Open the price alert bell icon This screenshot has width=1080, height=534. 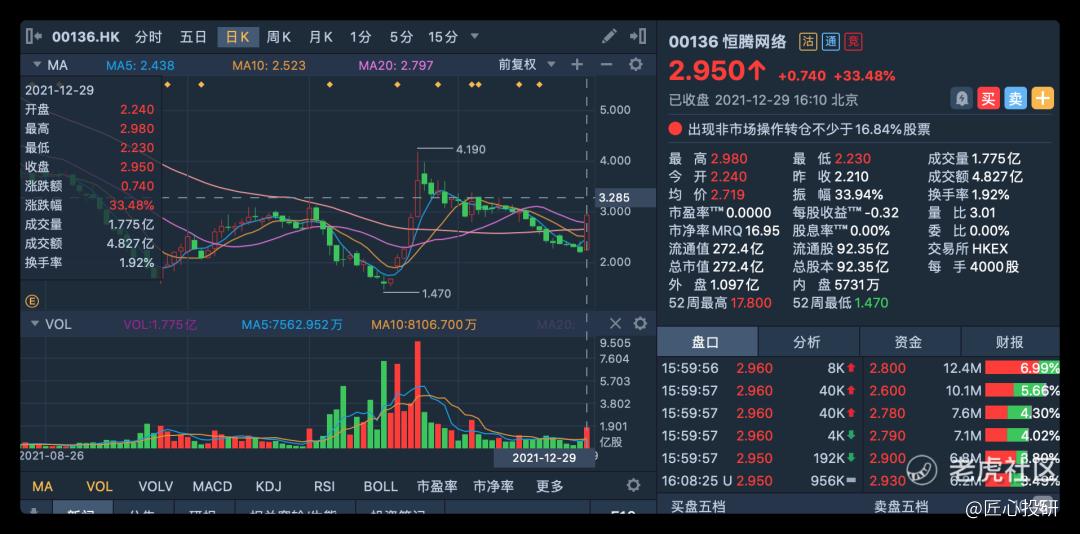[962, 99]
